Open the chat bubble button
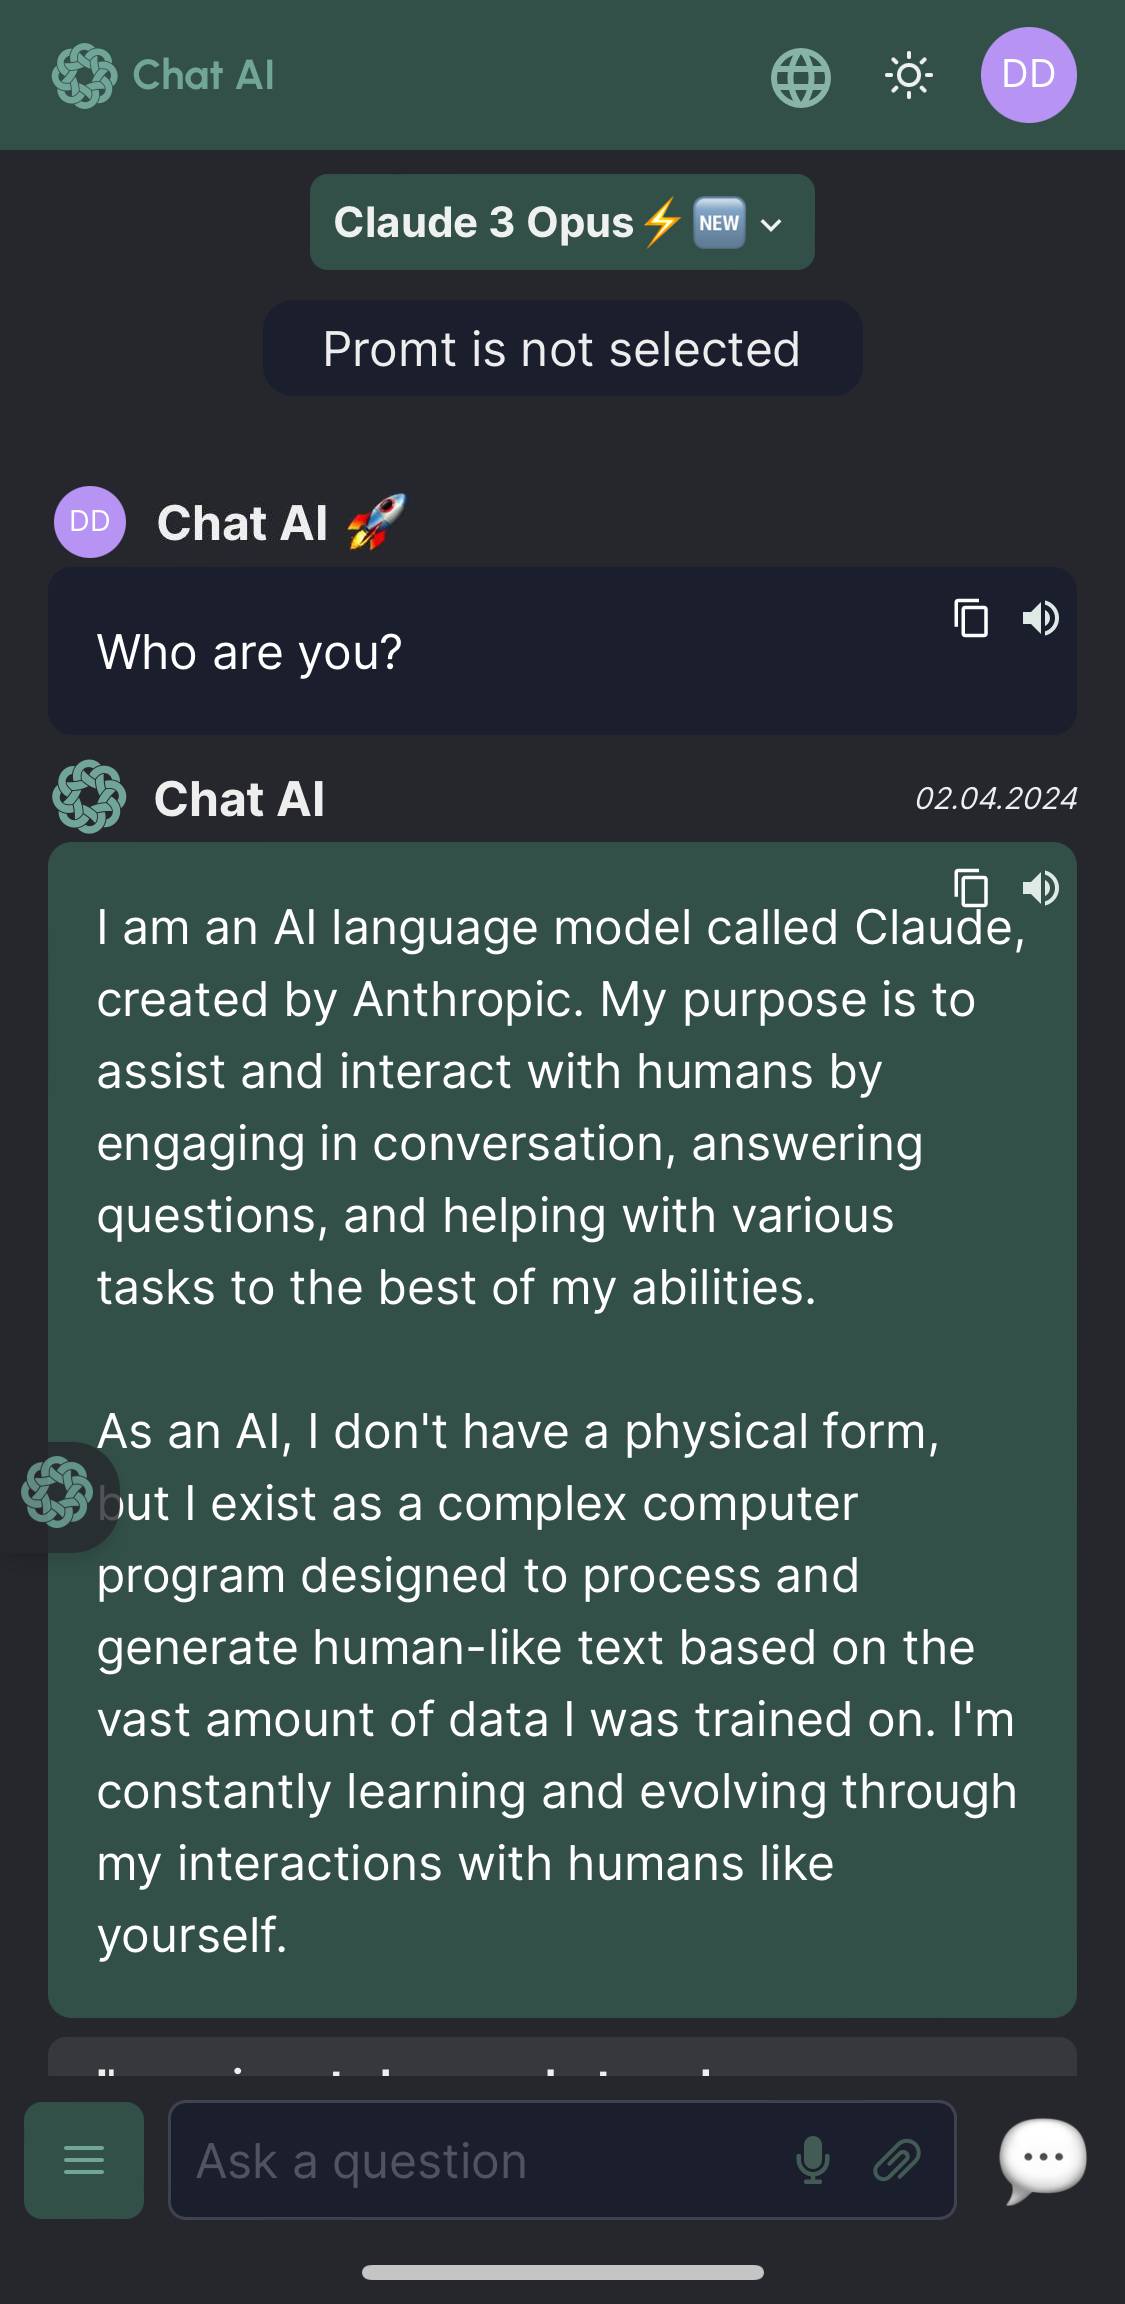Screen dimensions: 1125x2304 (x=1043, y=2159)
